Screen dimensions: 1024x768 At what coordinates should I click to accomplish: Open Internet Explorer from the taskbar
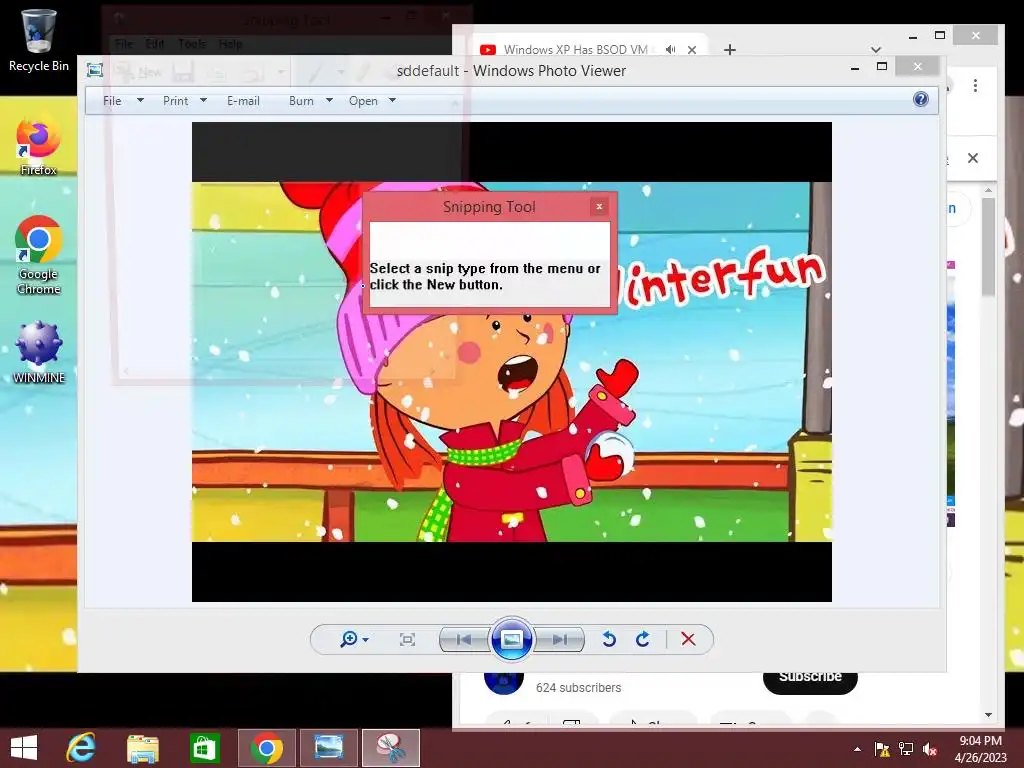(x=81, y=748)
